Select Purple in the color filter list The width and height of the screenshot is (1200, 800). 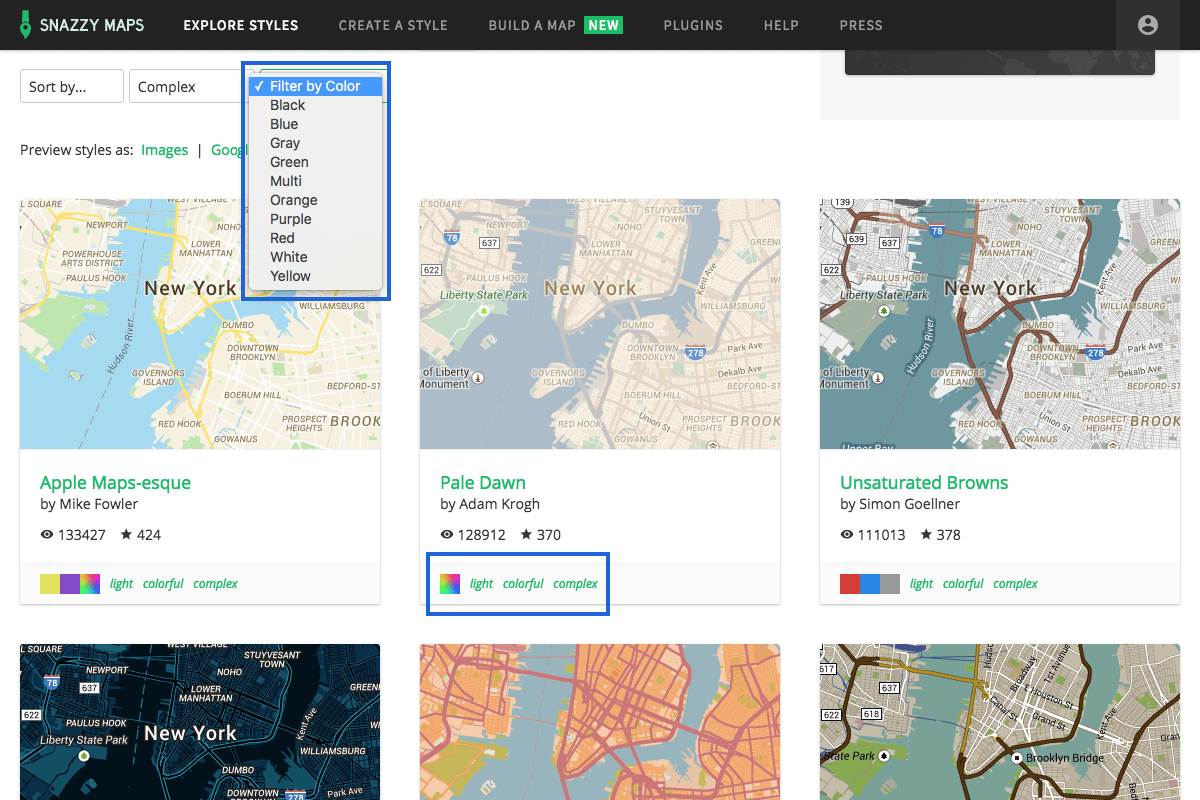(291, 219)
